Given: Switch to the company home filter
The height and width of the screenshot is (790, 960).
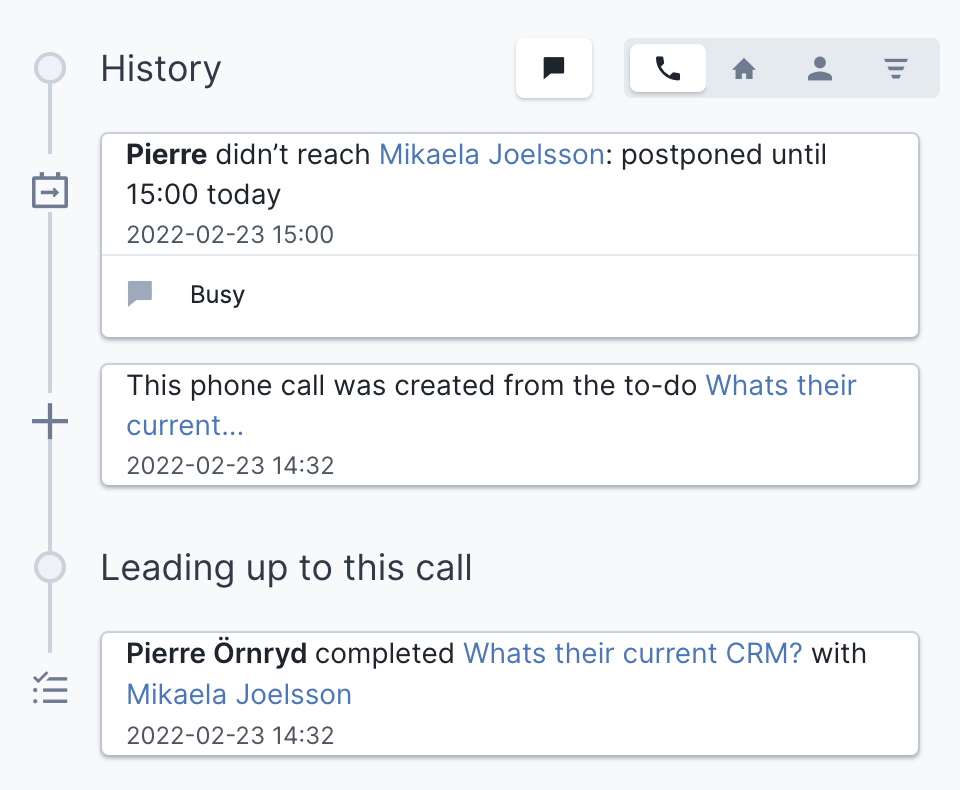Looking at the screenshot, I should [744, 68].
